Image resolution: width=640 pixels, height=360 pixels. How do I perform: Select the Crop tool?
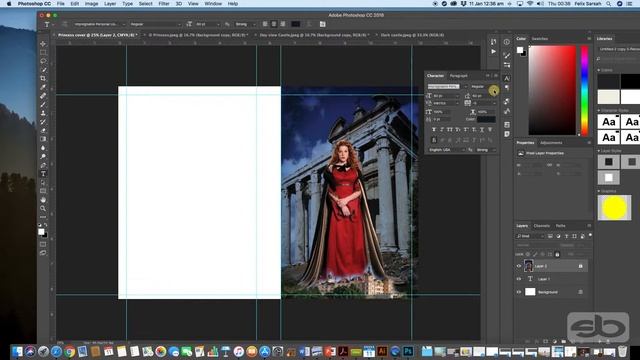tap(43, 78)
